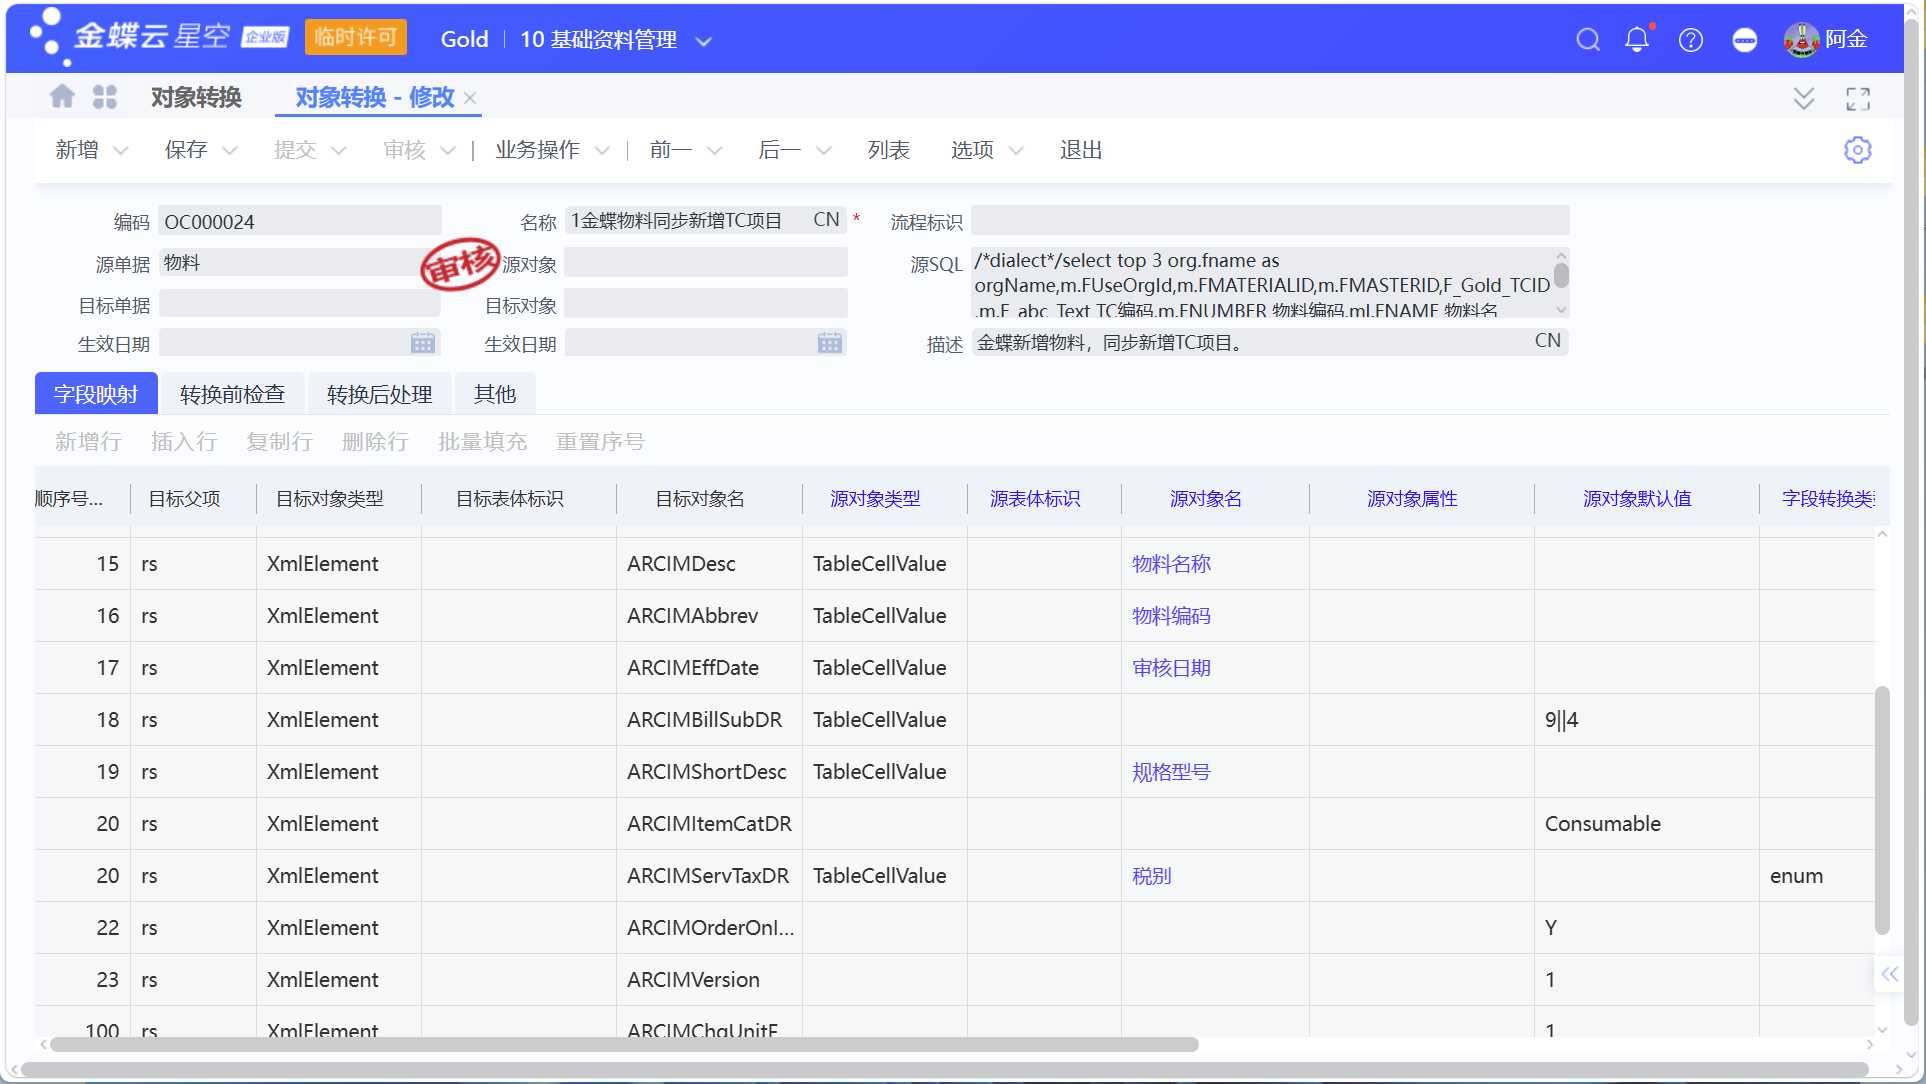The image size is (1926, 1084).
Task: Click the 9||4 default value cell
Action: (x=1646, y=720)
